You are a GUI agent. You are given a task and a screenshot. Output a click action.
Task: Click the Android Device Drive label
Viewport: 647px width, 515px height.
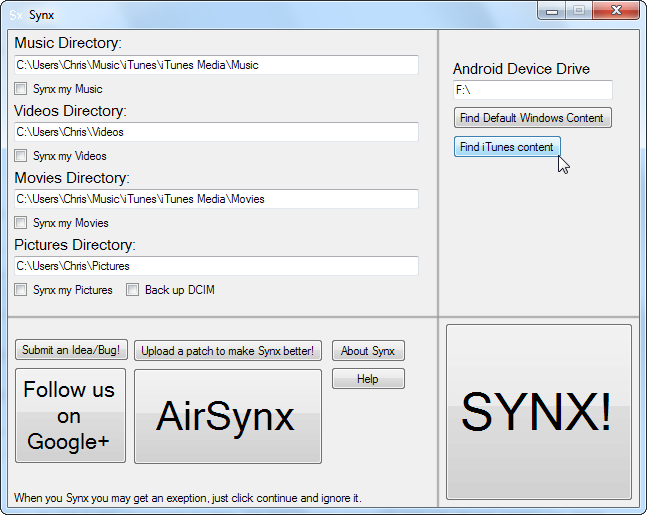[x=521, y=69]
